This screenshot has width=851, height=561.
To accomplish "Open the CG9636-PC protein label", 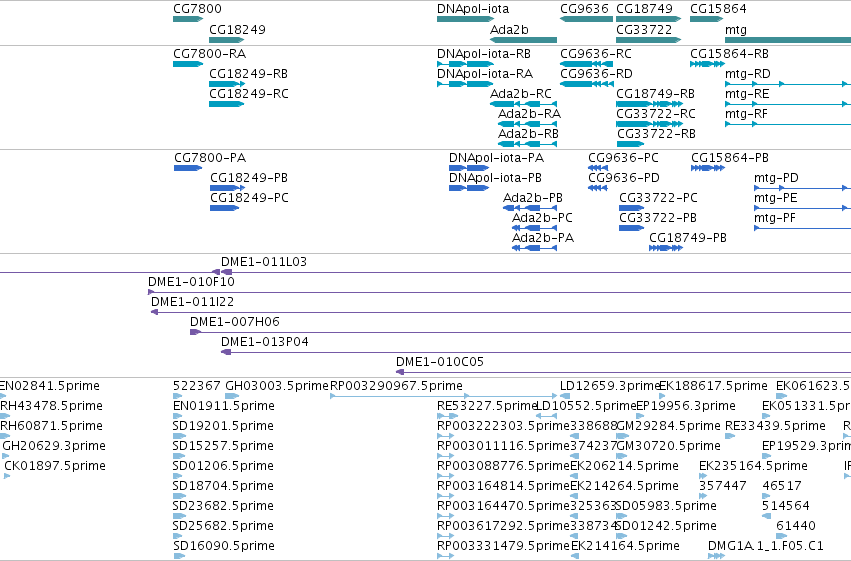I will point(624,158).
